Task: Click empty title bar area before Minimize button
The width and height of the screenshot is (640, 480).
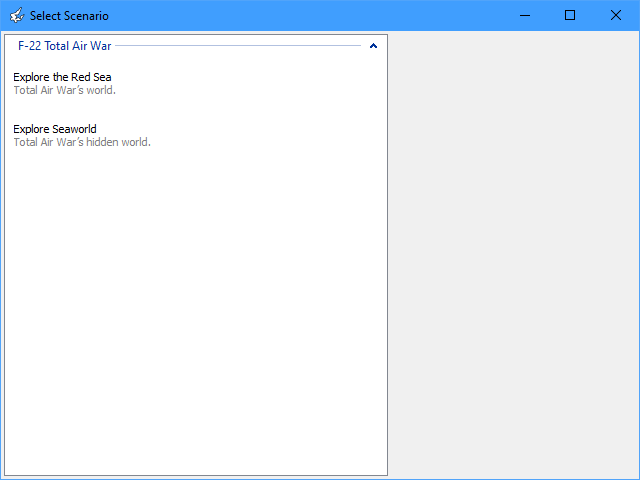Action: pos(300,15)
